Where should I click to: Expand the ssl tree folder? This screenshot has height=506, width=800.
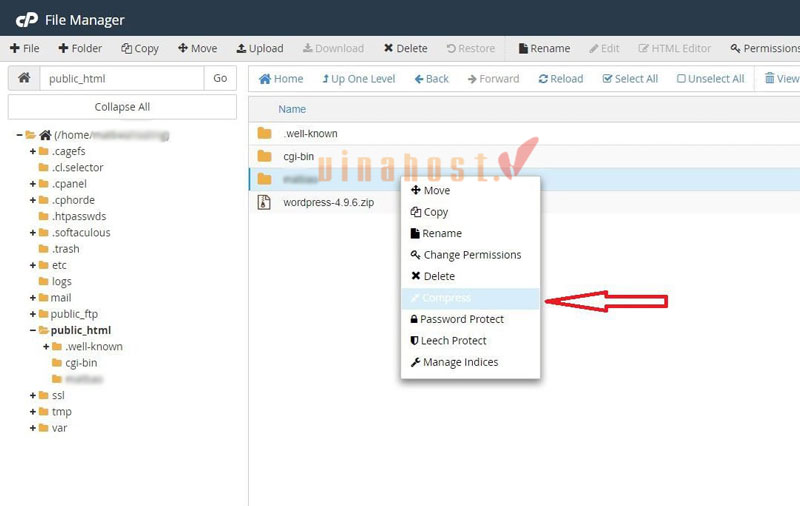pyautogui.click(x=33, y=396)
